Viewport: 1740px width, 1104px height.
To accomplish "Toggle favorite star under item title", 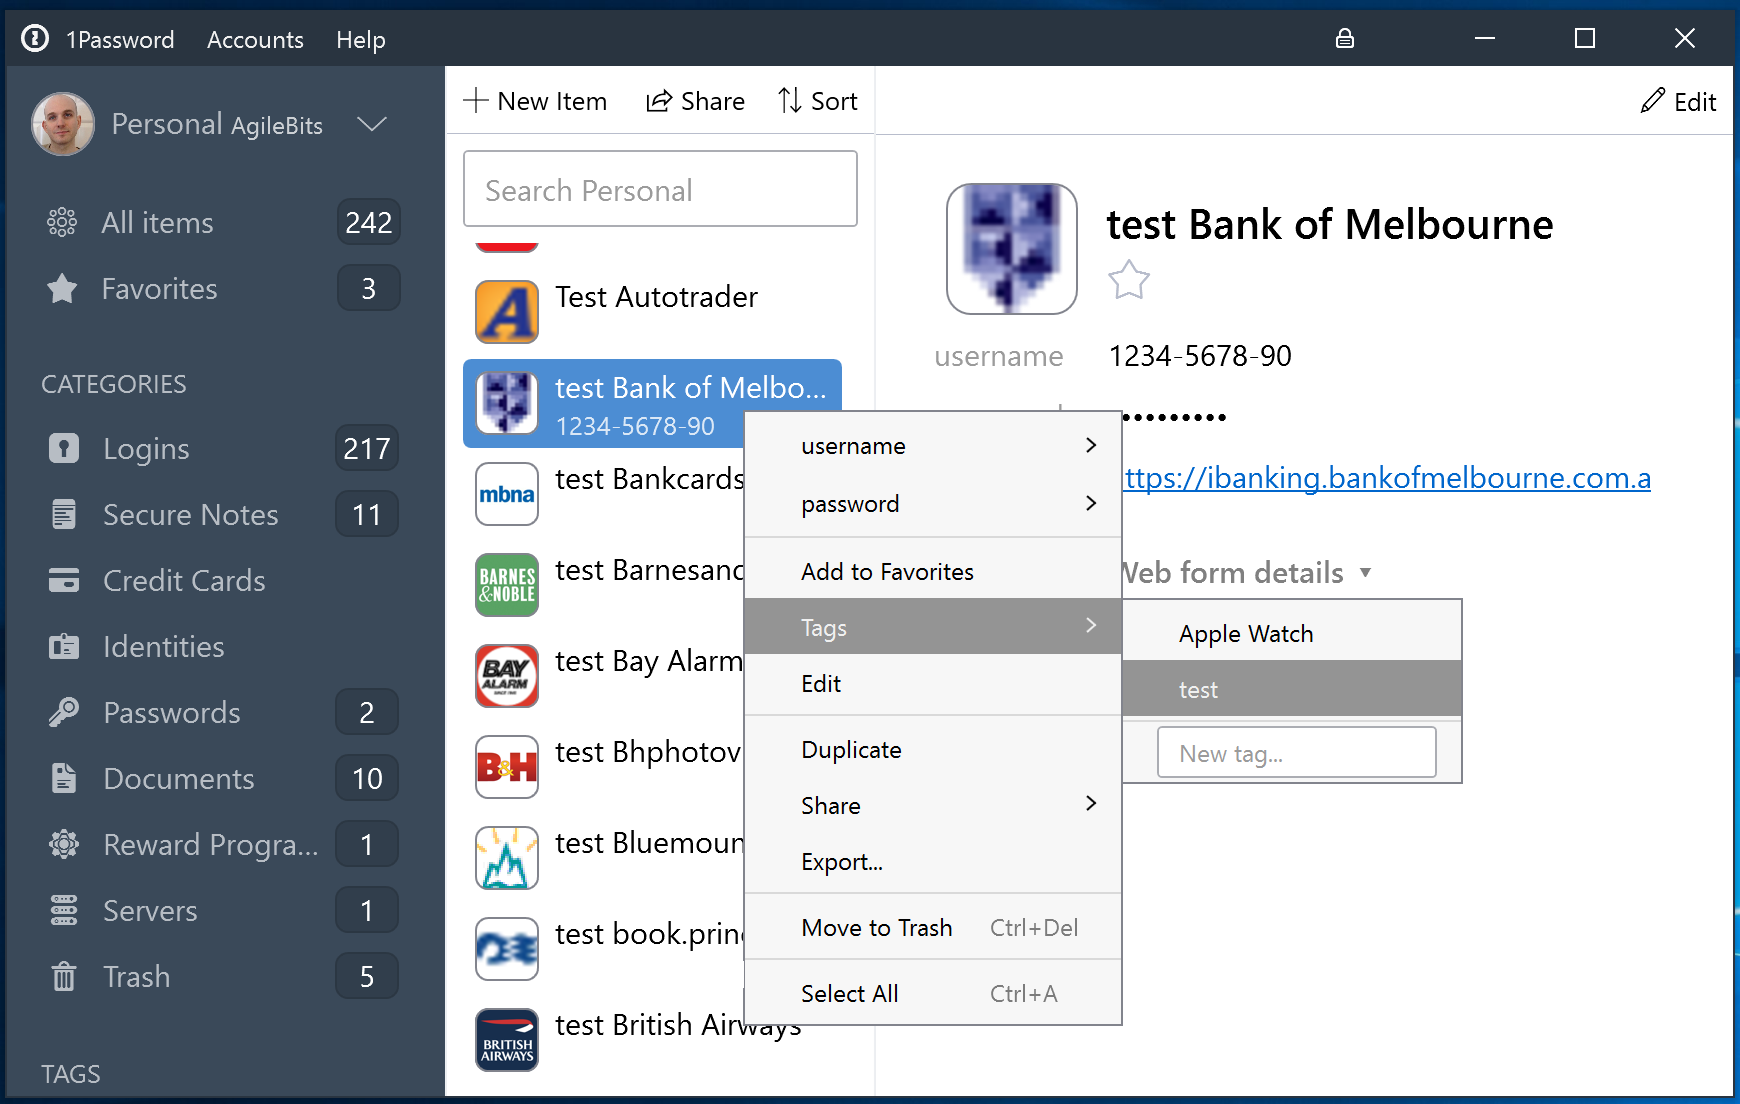I will click(x=1129, y=280).
